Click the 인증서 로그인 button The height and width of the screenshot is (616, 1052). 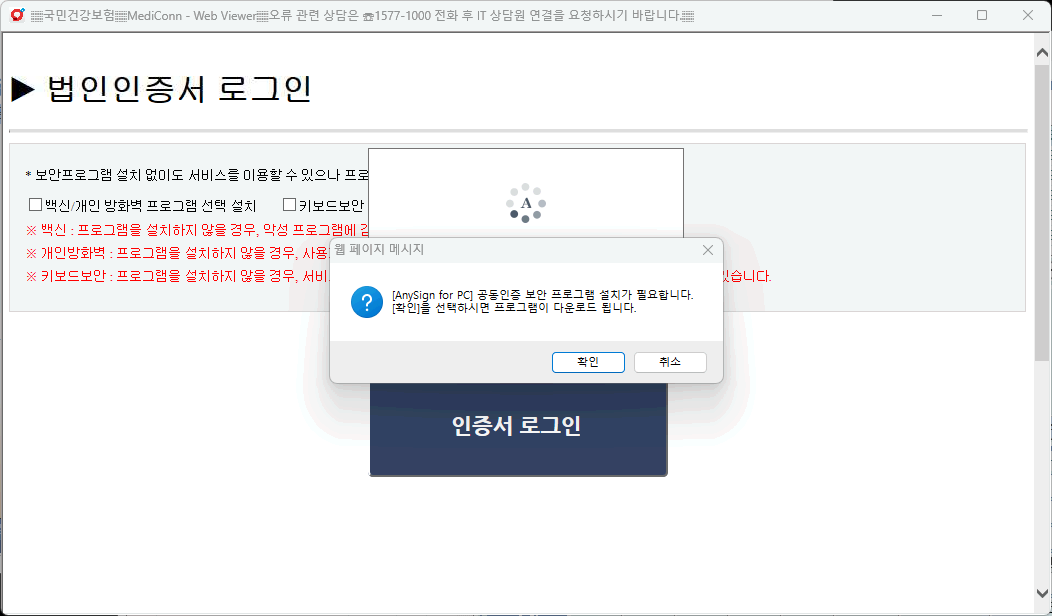(x=517, y=427)
